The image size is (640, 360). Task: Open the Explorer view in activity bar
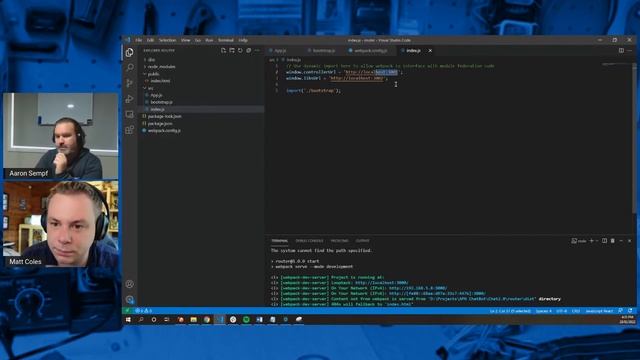[x=130, y=52]
